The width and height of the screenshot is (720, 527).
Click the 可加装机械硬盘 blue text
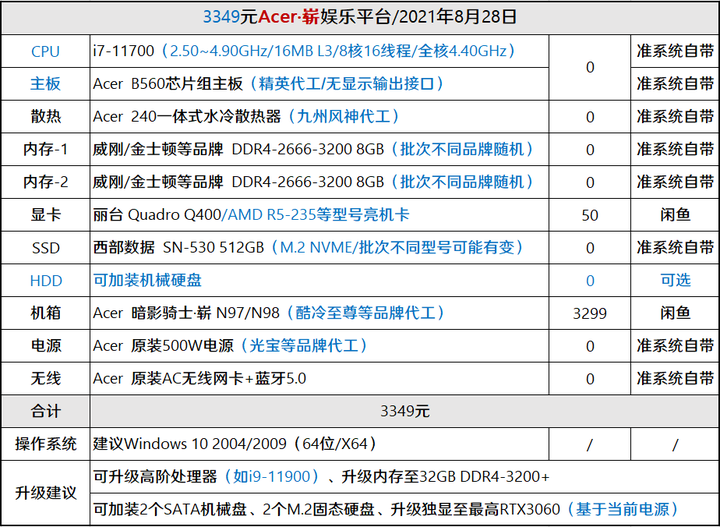(147, 280)
